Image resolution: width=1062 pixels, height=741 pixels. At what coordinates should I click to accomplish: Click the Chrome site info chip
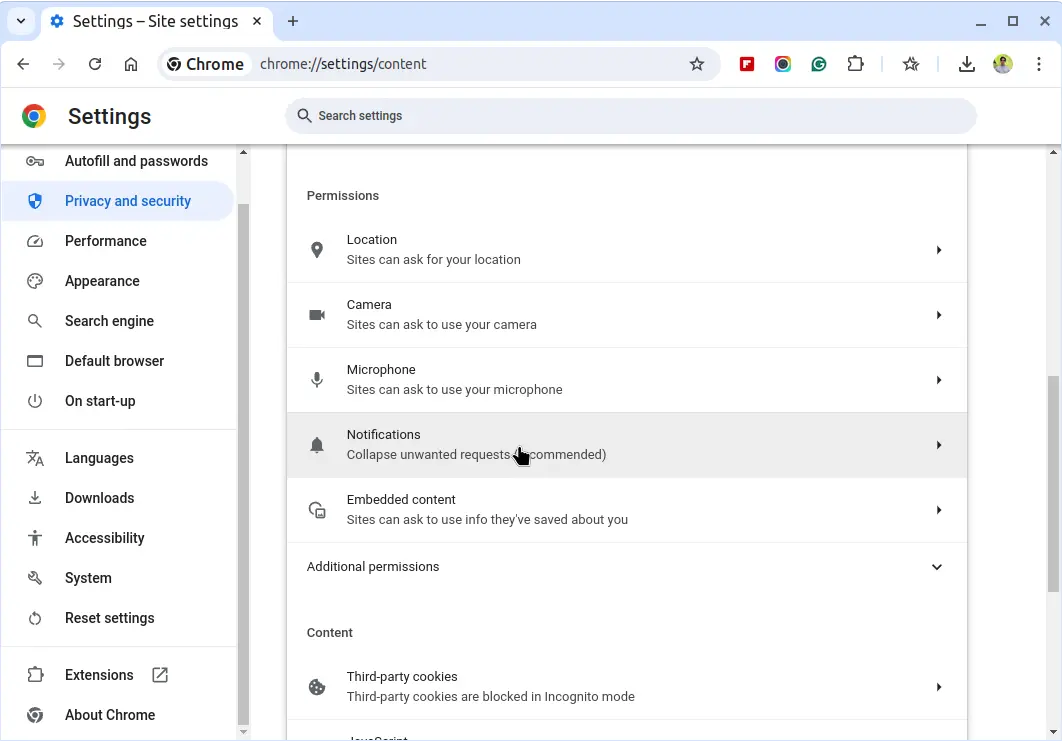click(205, 64)
